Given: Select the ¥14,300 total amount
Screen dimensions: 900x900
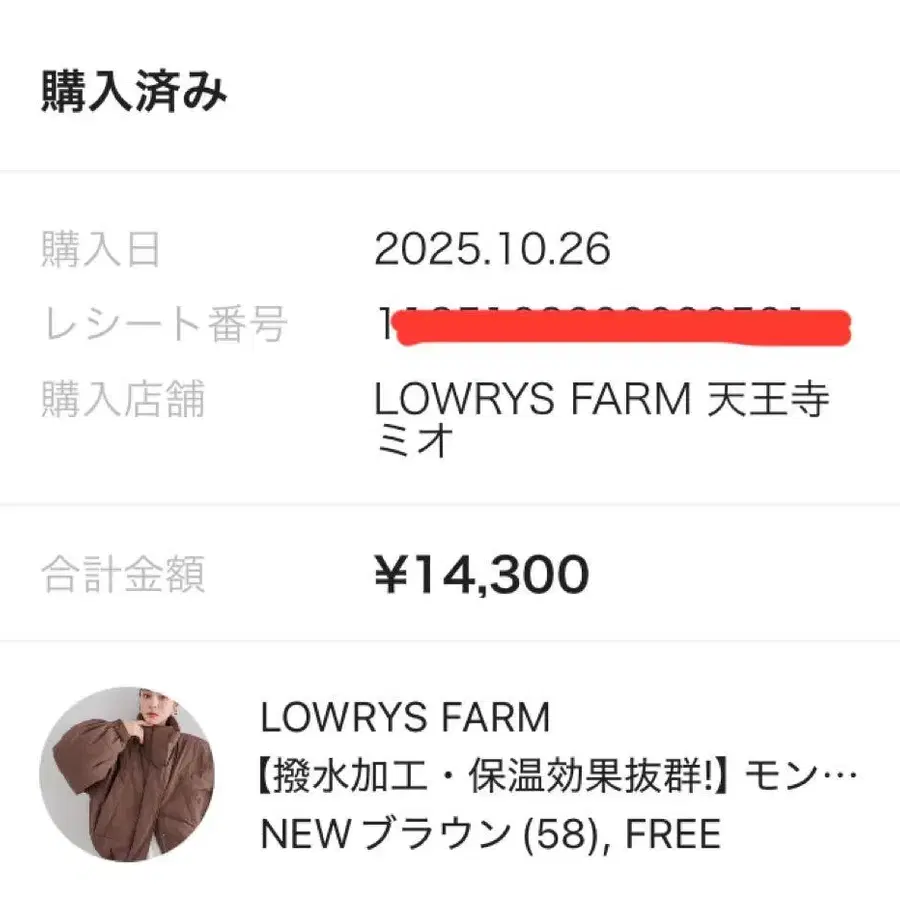Looking at the screenshot, I should 481,575.
